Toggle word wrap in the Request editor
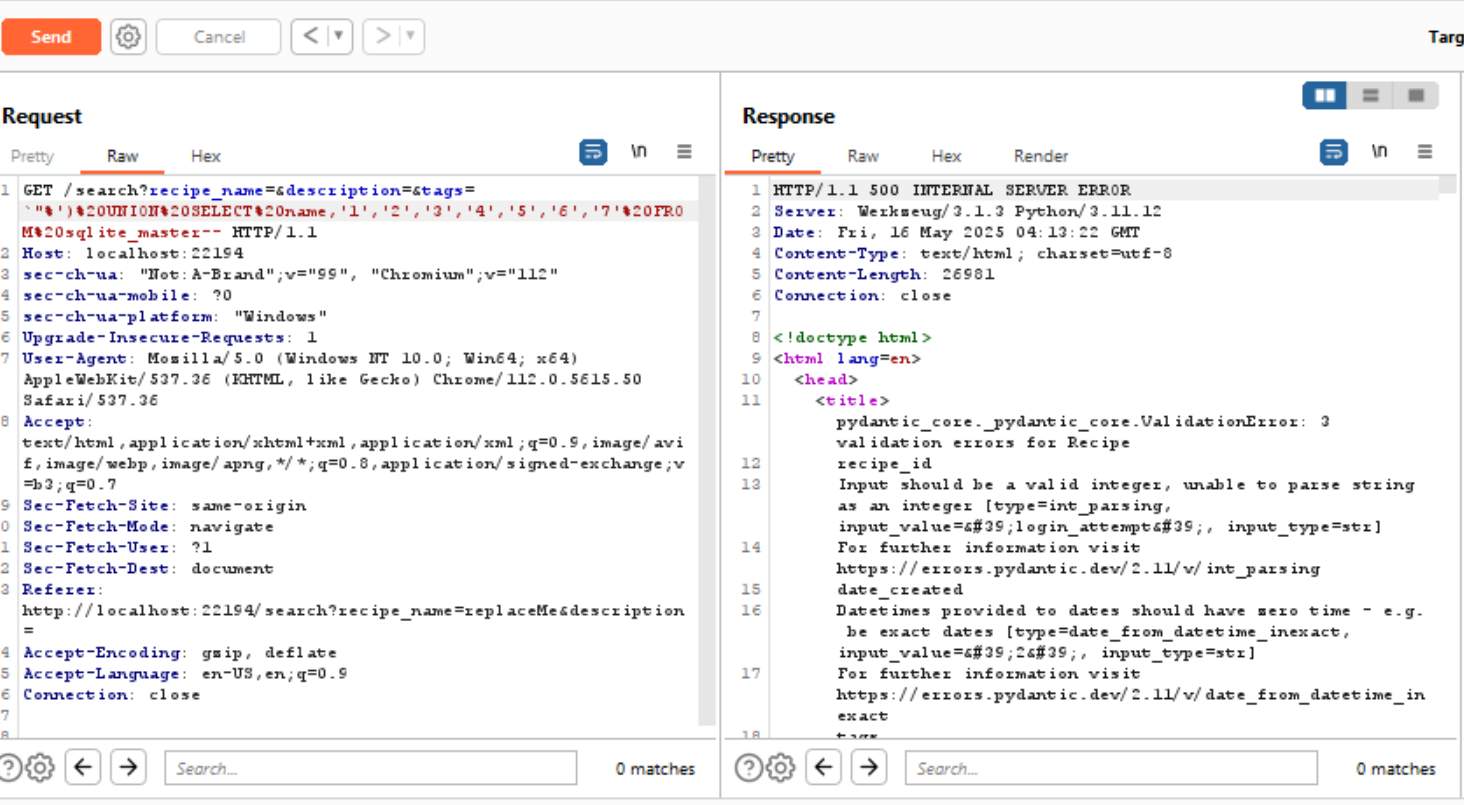The image size is (1464, 805). coord(593,152)
